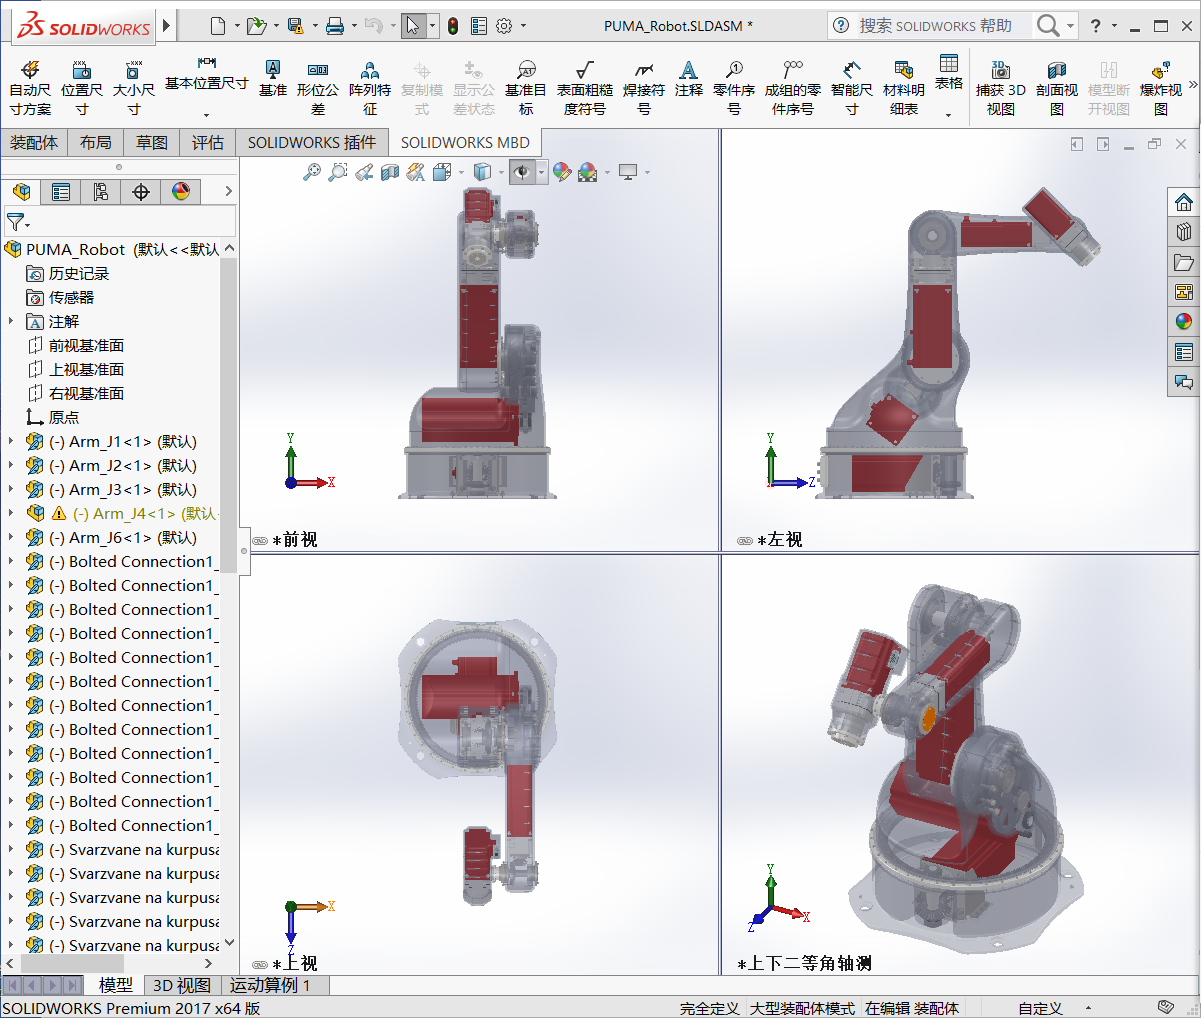Open the search help dropdown arrow
The height and width of the screenshot is (1018, 1201).
[x=1071, y=26]
